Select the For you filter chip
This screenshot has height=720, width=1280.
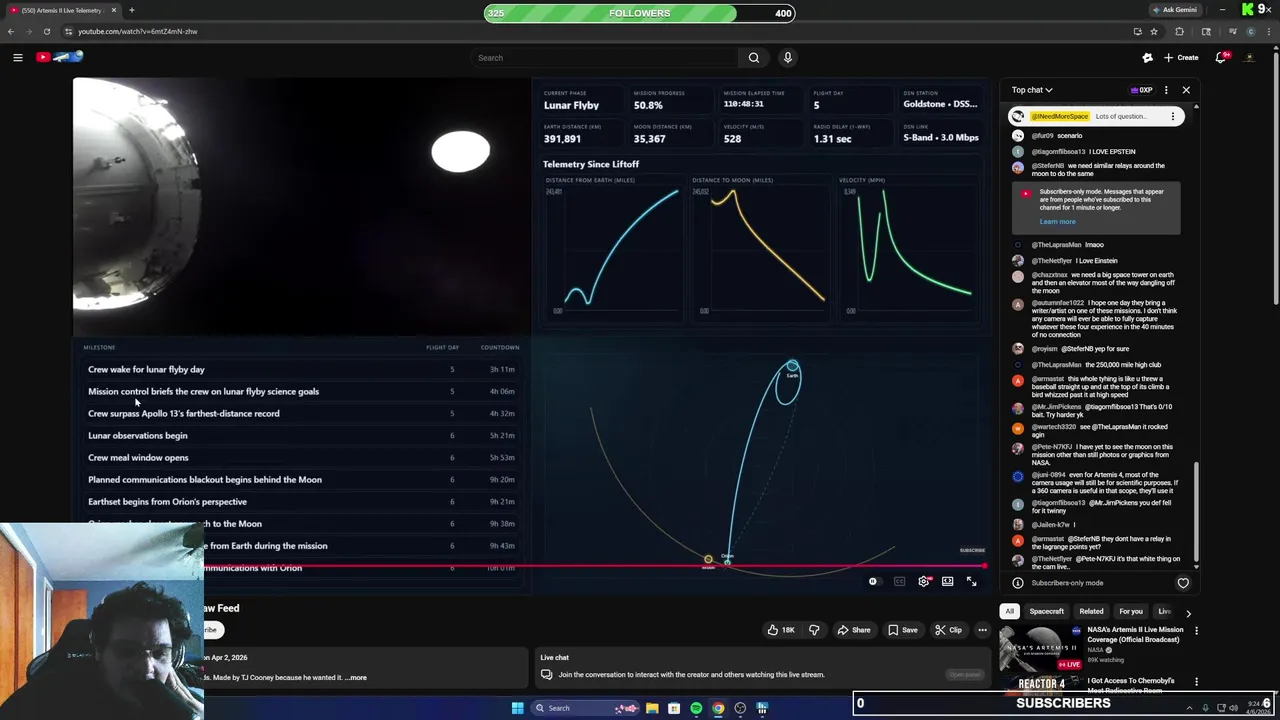point(1131,611)
